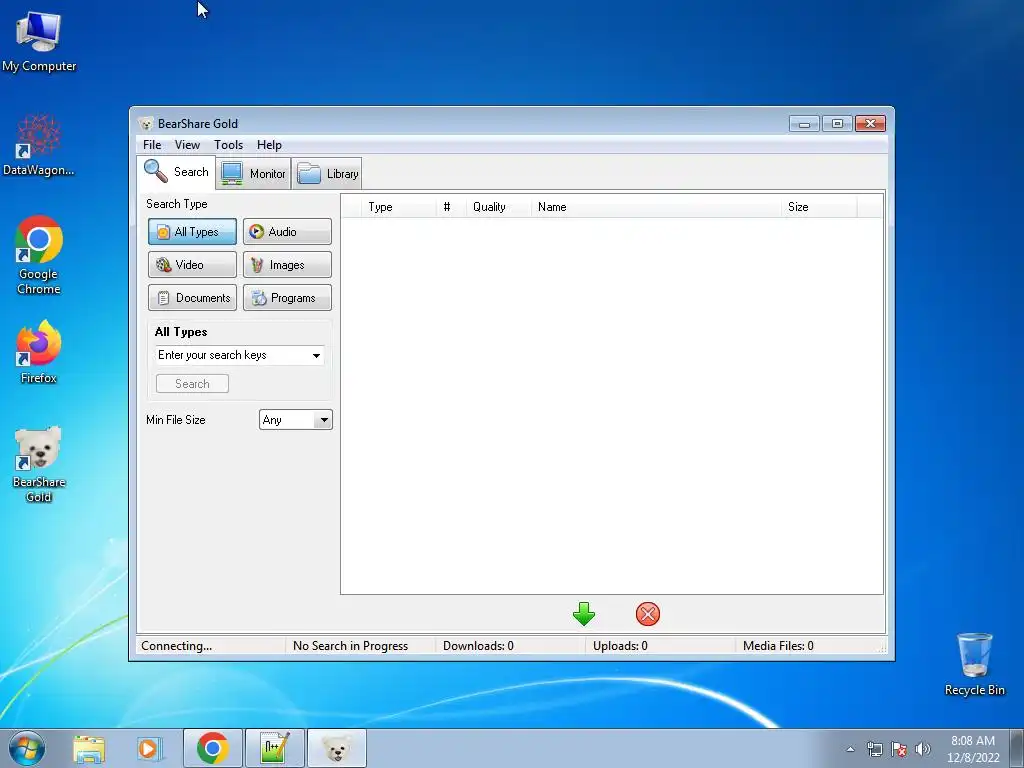The image size is (1024, 768).
Task: Click the No Search in Progress status
Action: point(350,646)
